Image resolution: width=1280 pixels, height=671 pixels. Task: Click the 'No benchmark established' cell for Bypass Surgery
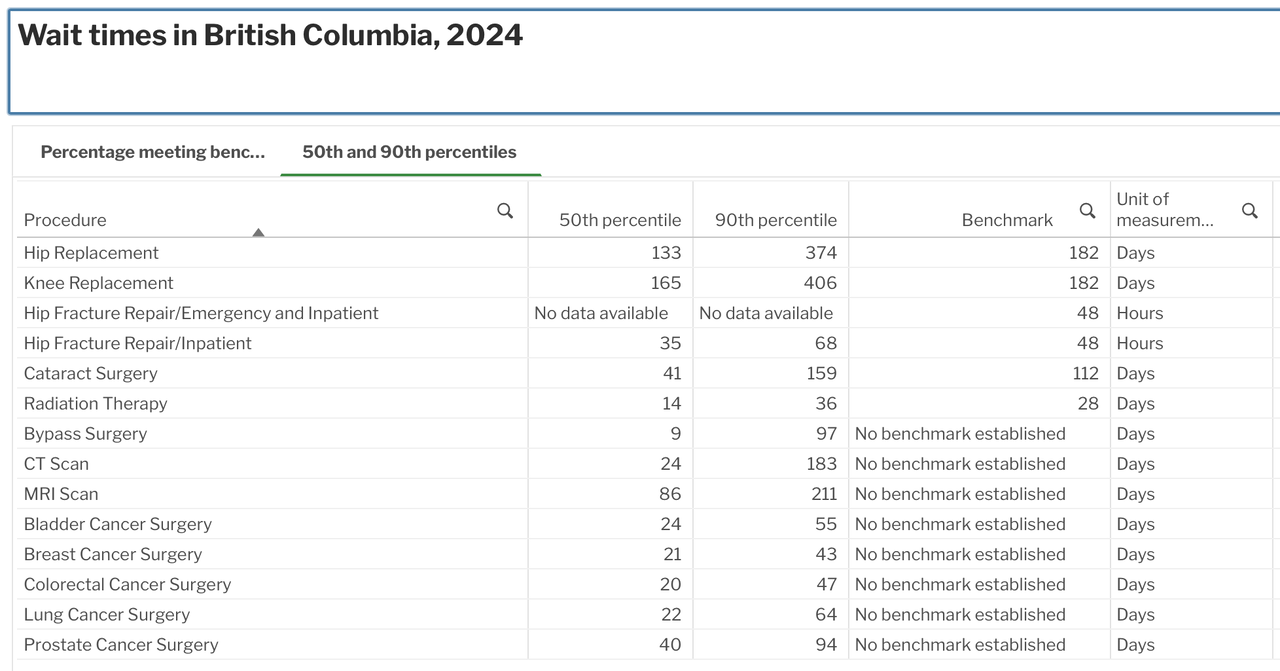(960, 434)
